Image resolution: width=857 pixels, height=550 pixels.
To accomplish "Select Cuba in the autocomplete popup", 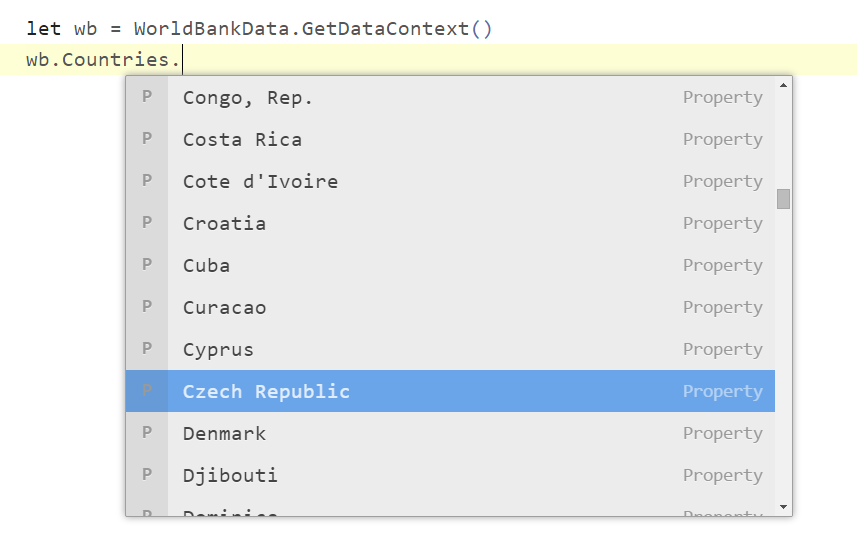I will 450,265.
